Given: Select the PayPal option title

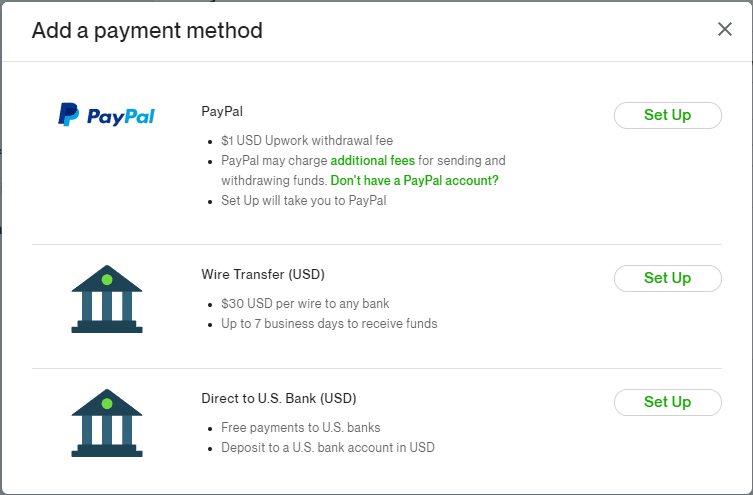Looking at the screenshot, I should tap(222, 111).
